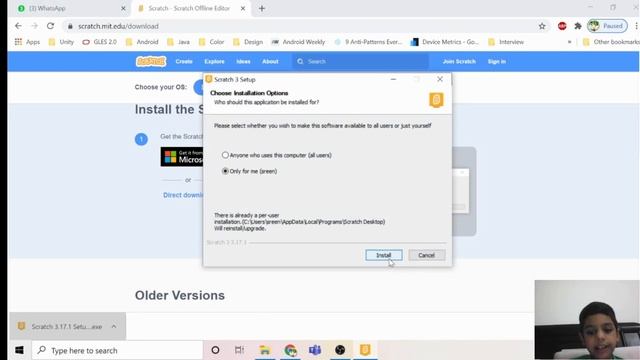This screenshot has width=640, height=360.
Task: Select 'Anyone who uses this computer' radio option
Action: pyautogui.click(x=225, y=155)
